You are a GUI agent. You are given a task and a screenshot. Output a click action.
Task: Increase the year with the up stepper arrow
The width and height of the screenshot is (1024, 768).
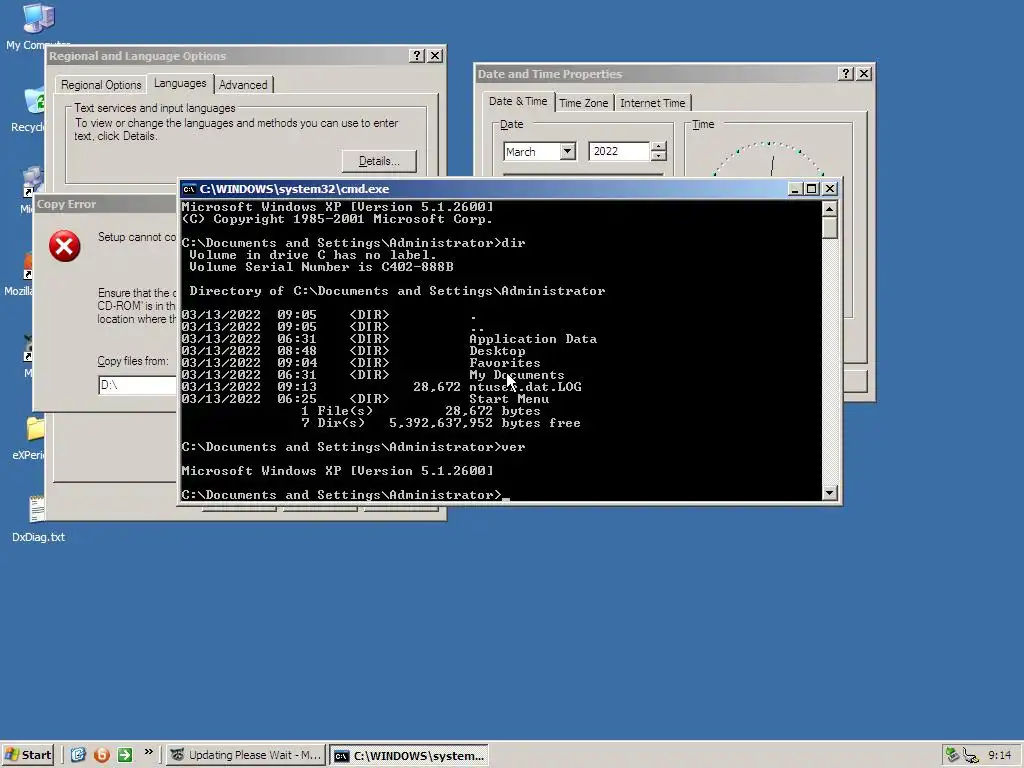(659, 147)
